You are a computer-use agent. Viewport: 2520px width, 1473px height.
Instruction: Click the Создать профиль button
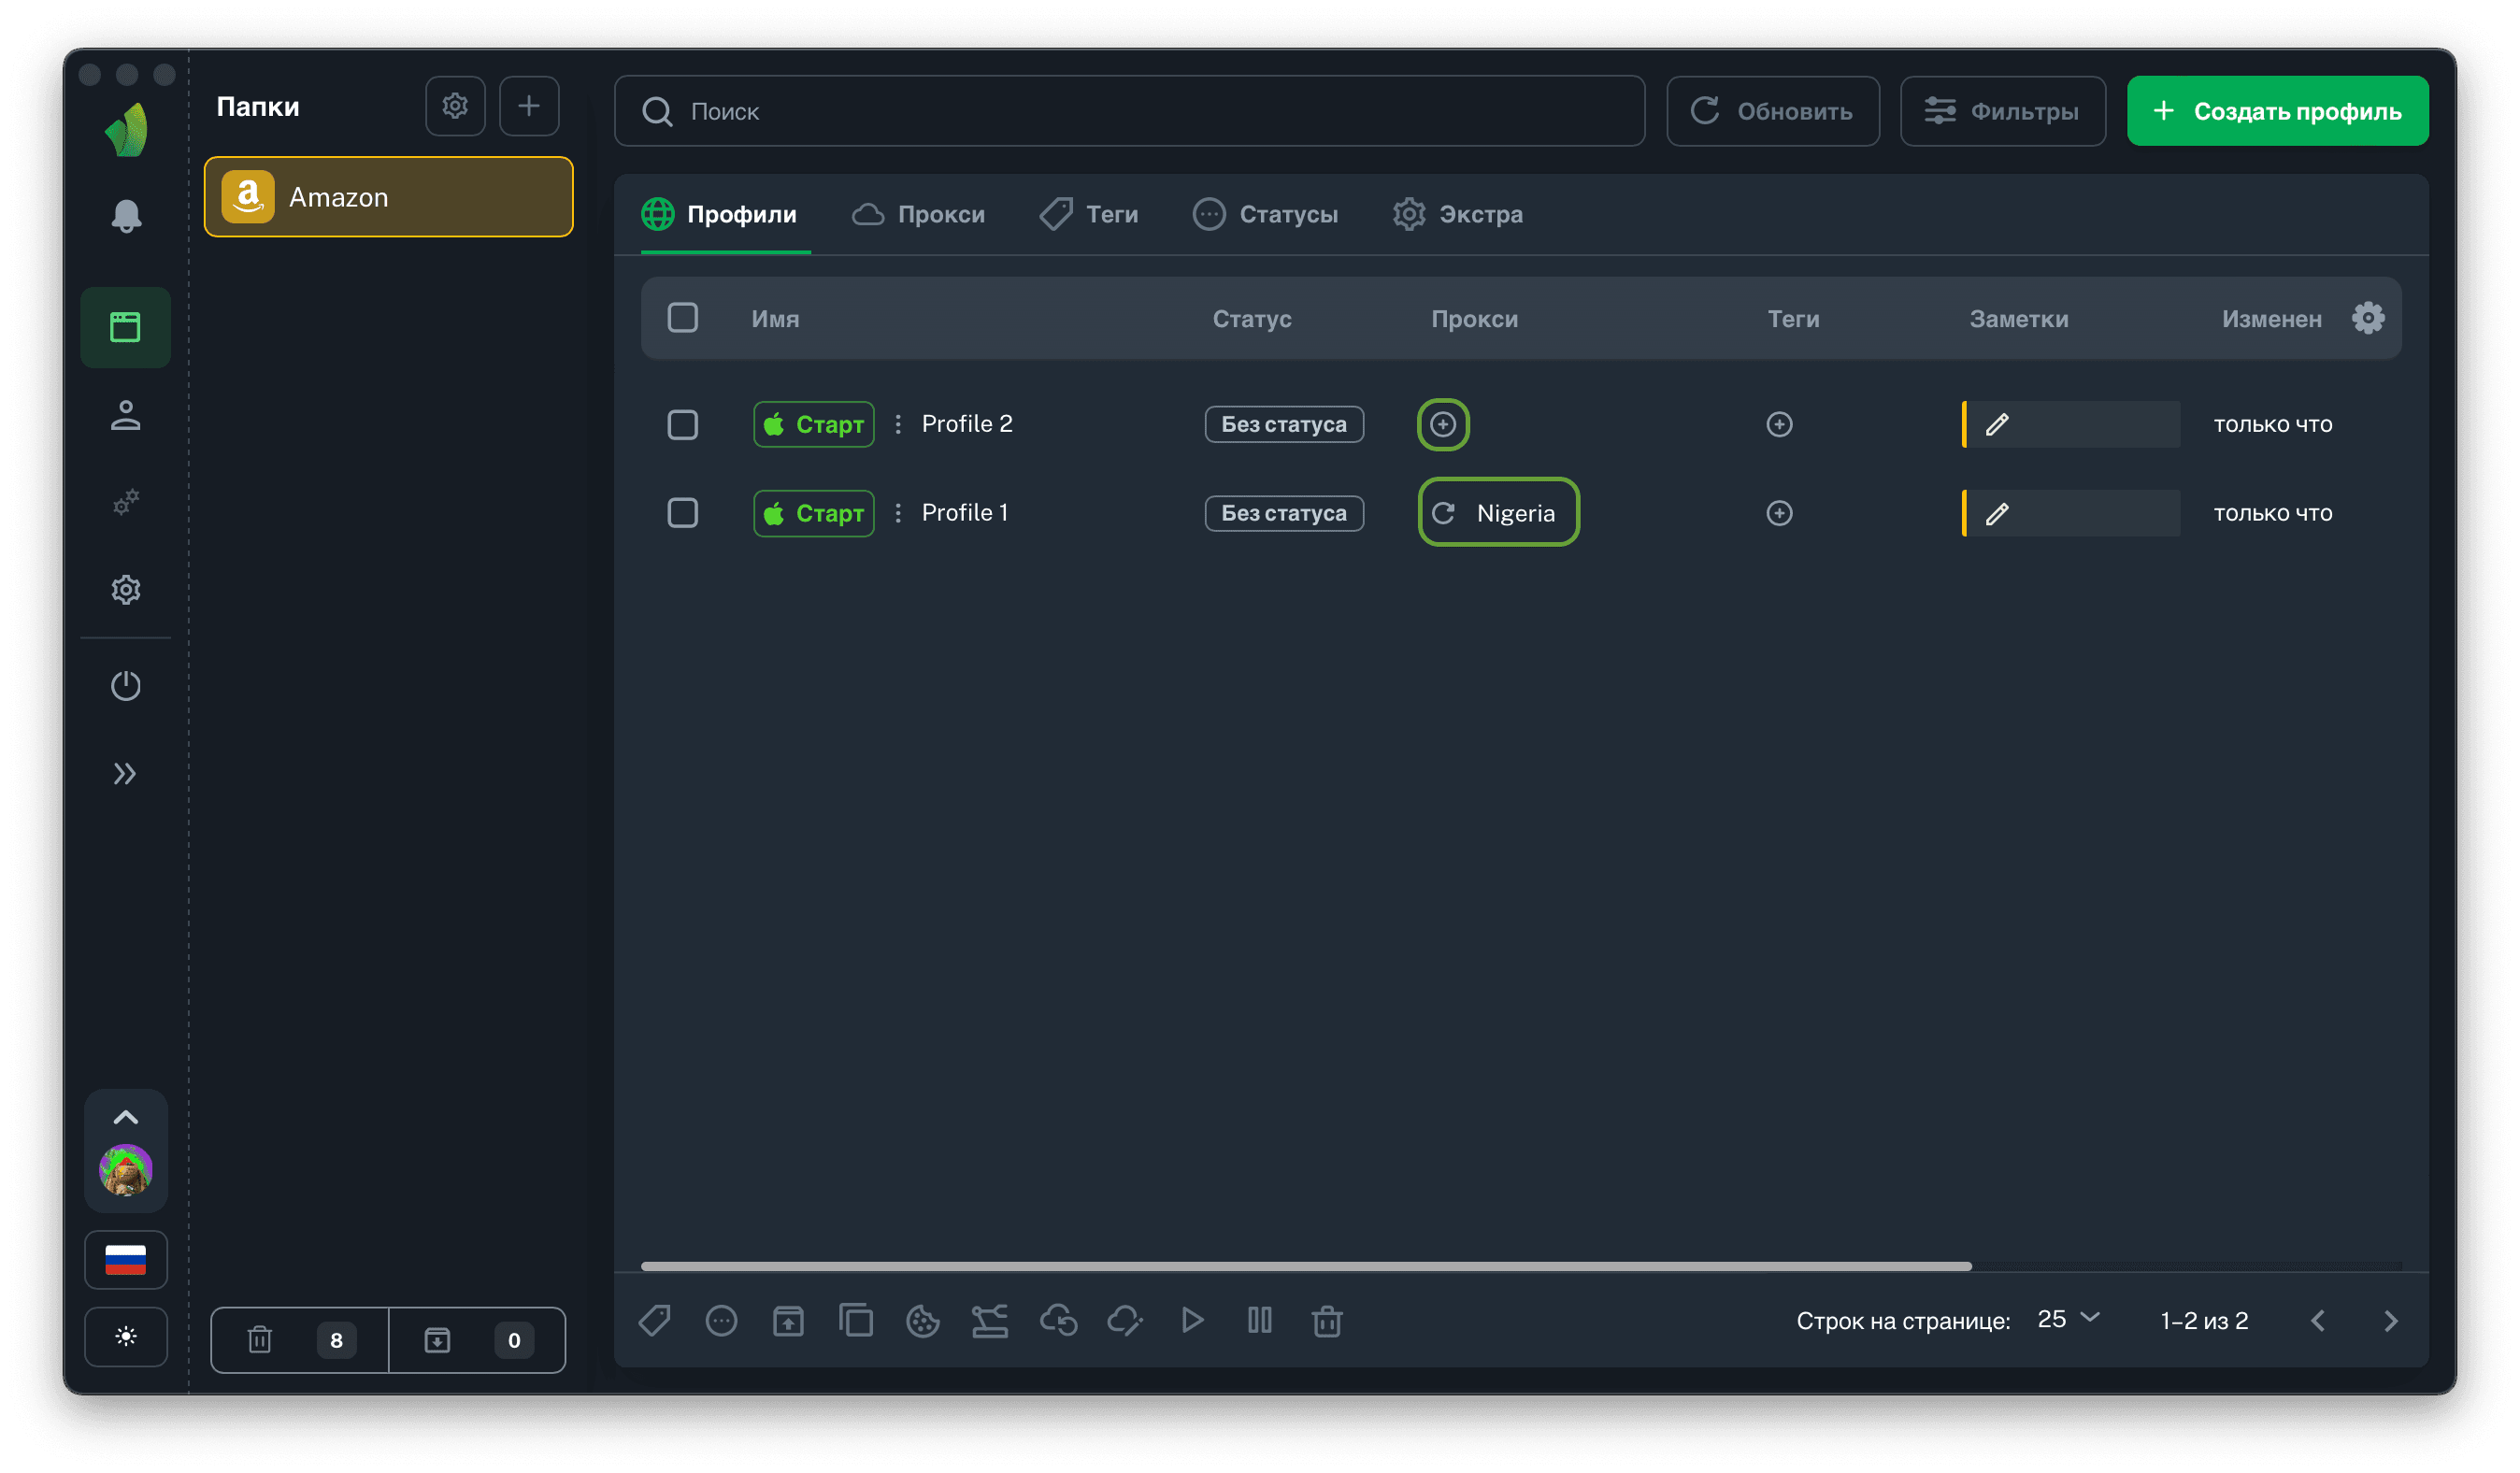[x=2277, y=111]
